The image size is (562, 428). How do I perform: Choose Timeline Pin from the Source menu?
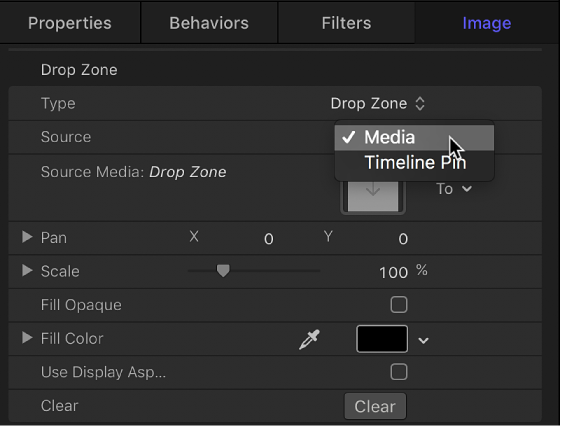[414, 162]
